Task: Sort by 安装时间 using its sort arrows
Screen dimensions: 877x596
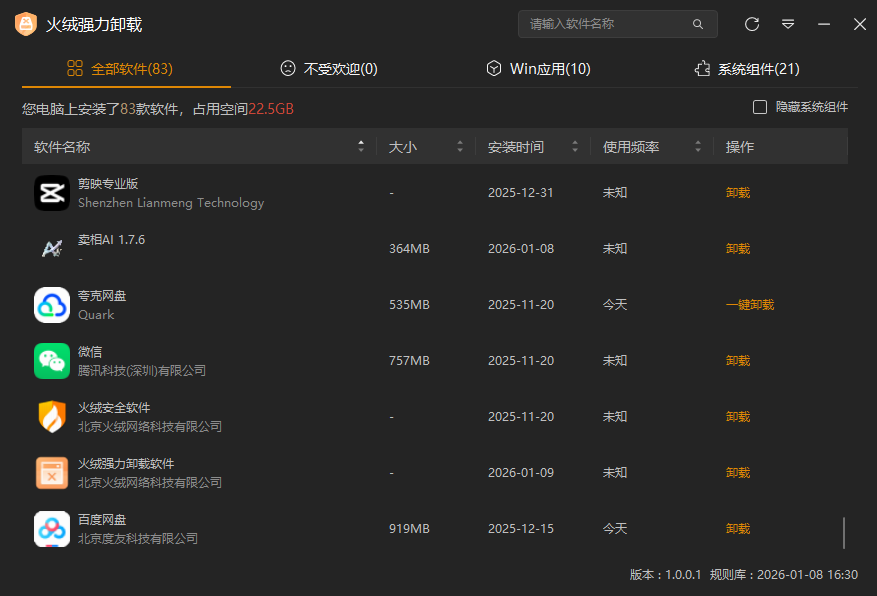Action: coord(575,145)
